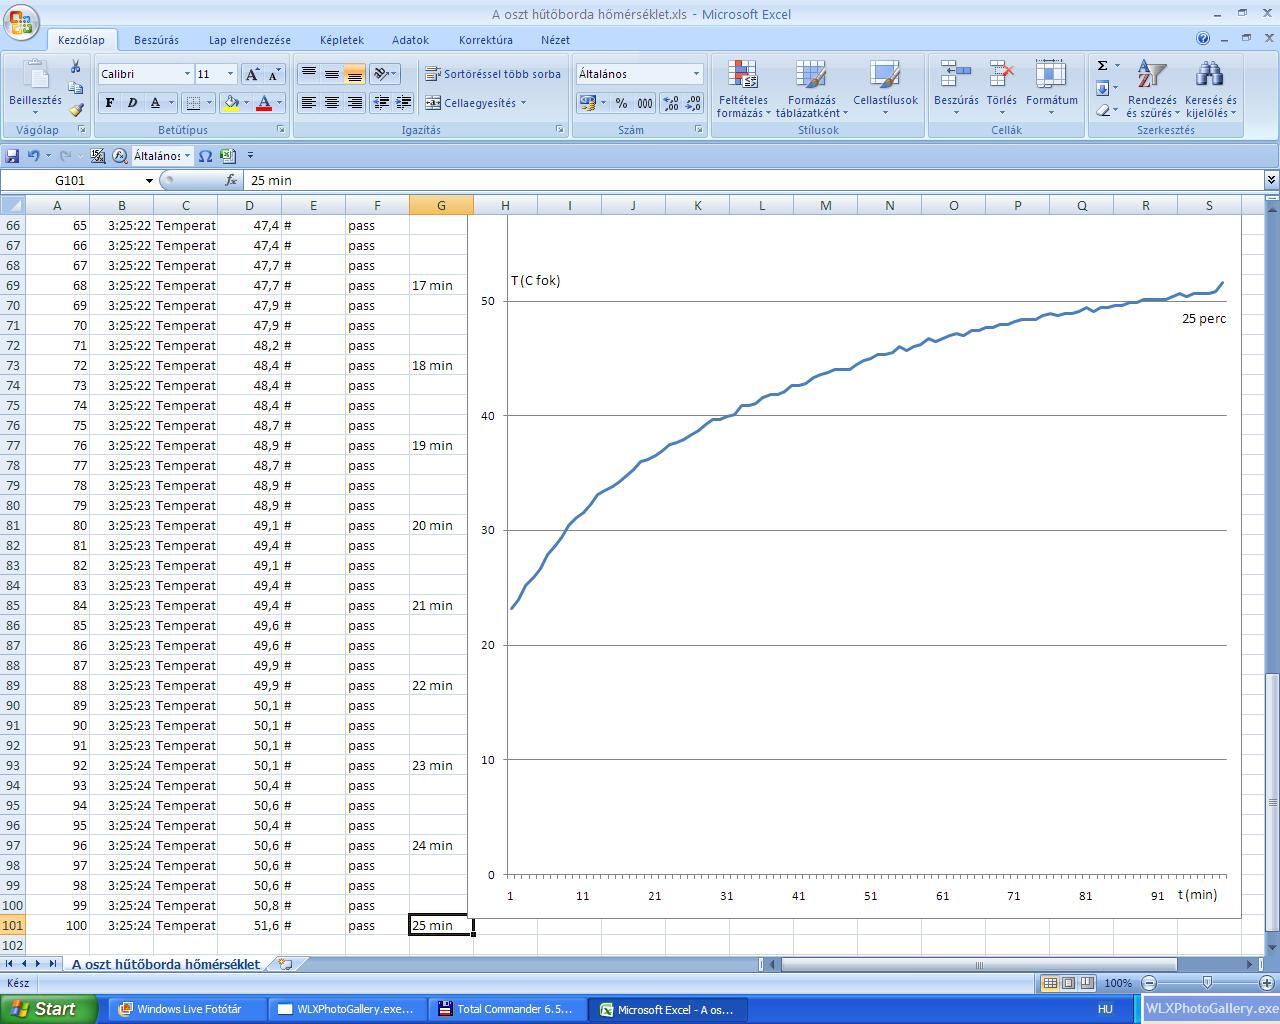Click Rendezés és szűrés button
1280x1024 pixels.
click(1152, 88)
